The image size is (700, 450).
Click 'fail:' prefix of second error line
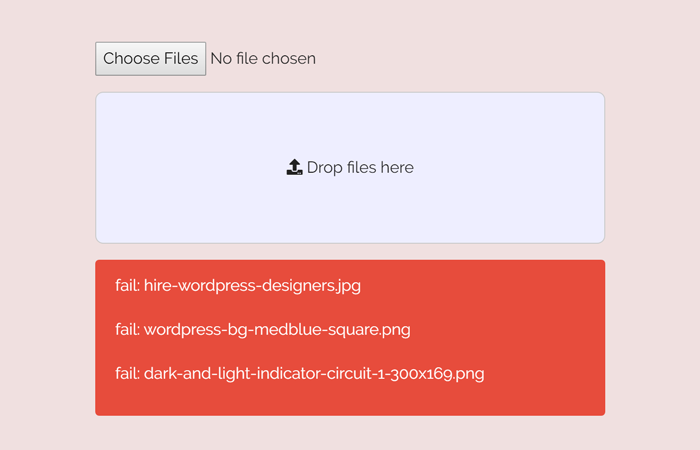(x=128, y=329)
